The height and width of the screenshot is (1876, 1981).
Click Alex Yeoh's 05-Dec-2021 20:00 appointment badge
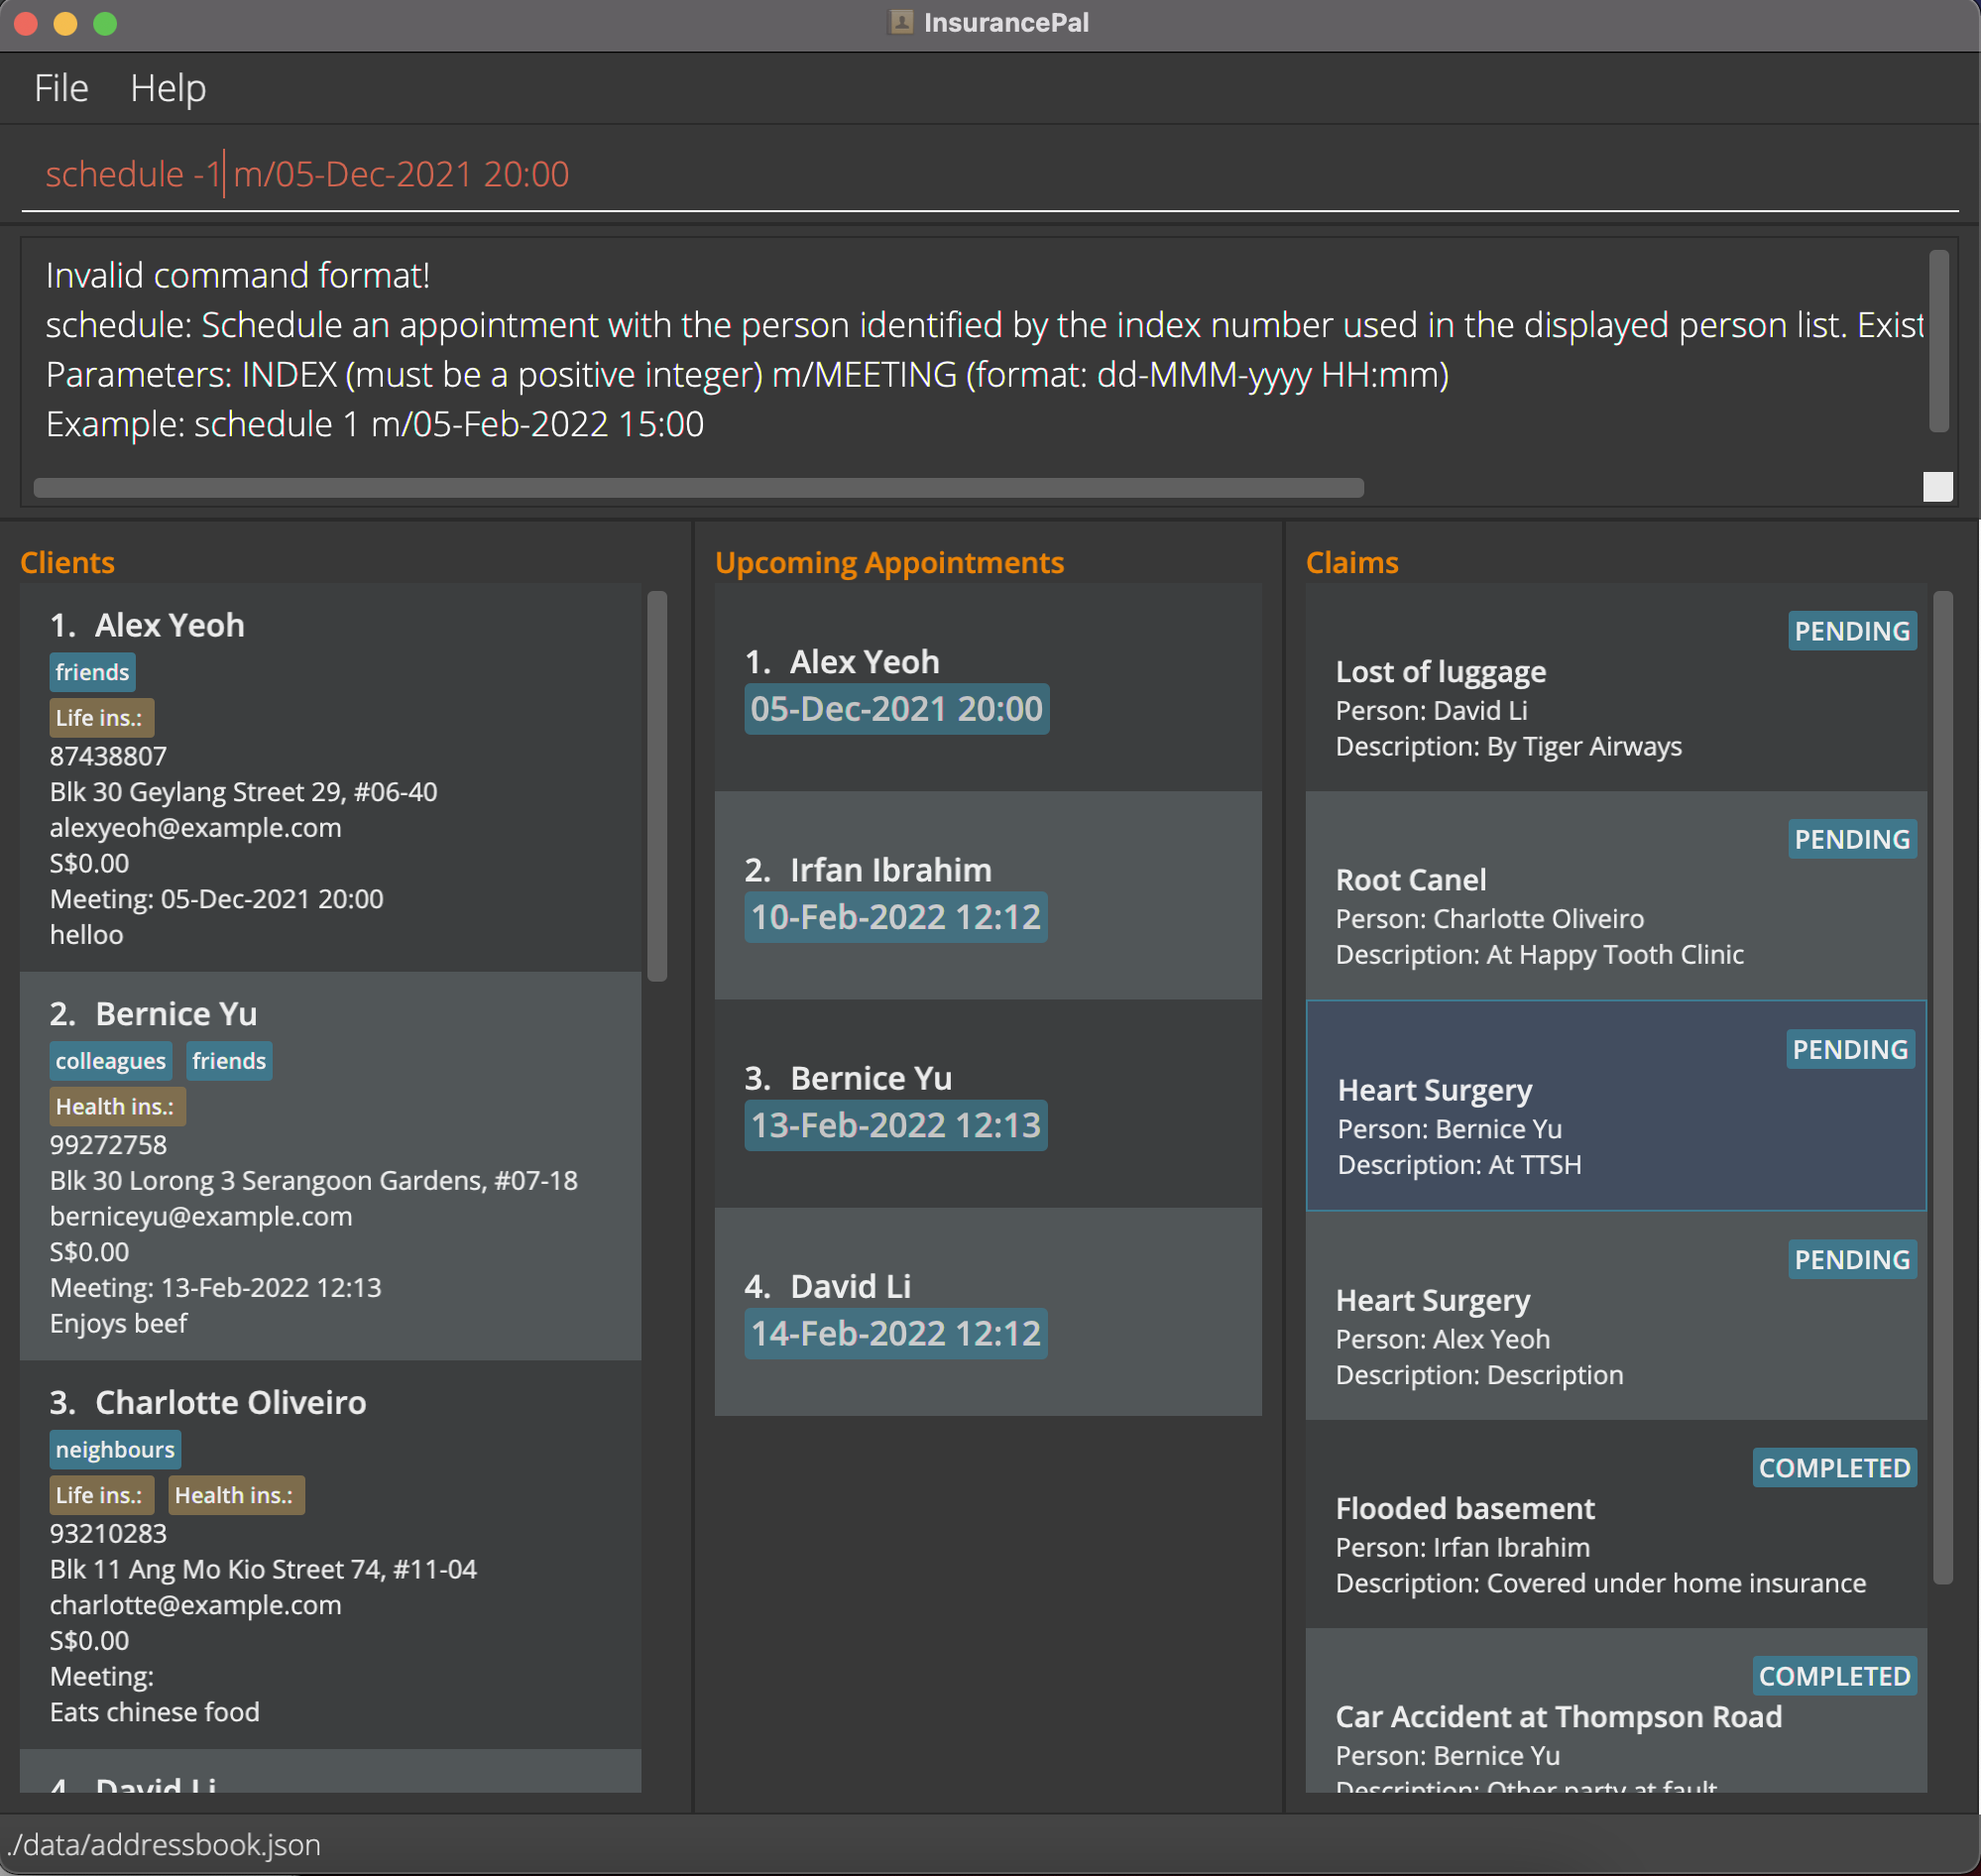[896, 709]
